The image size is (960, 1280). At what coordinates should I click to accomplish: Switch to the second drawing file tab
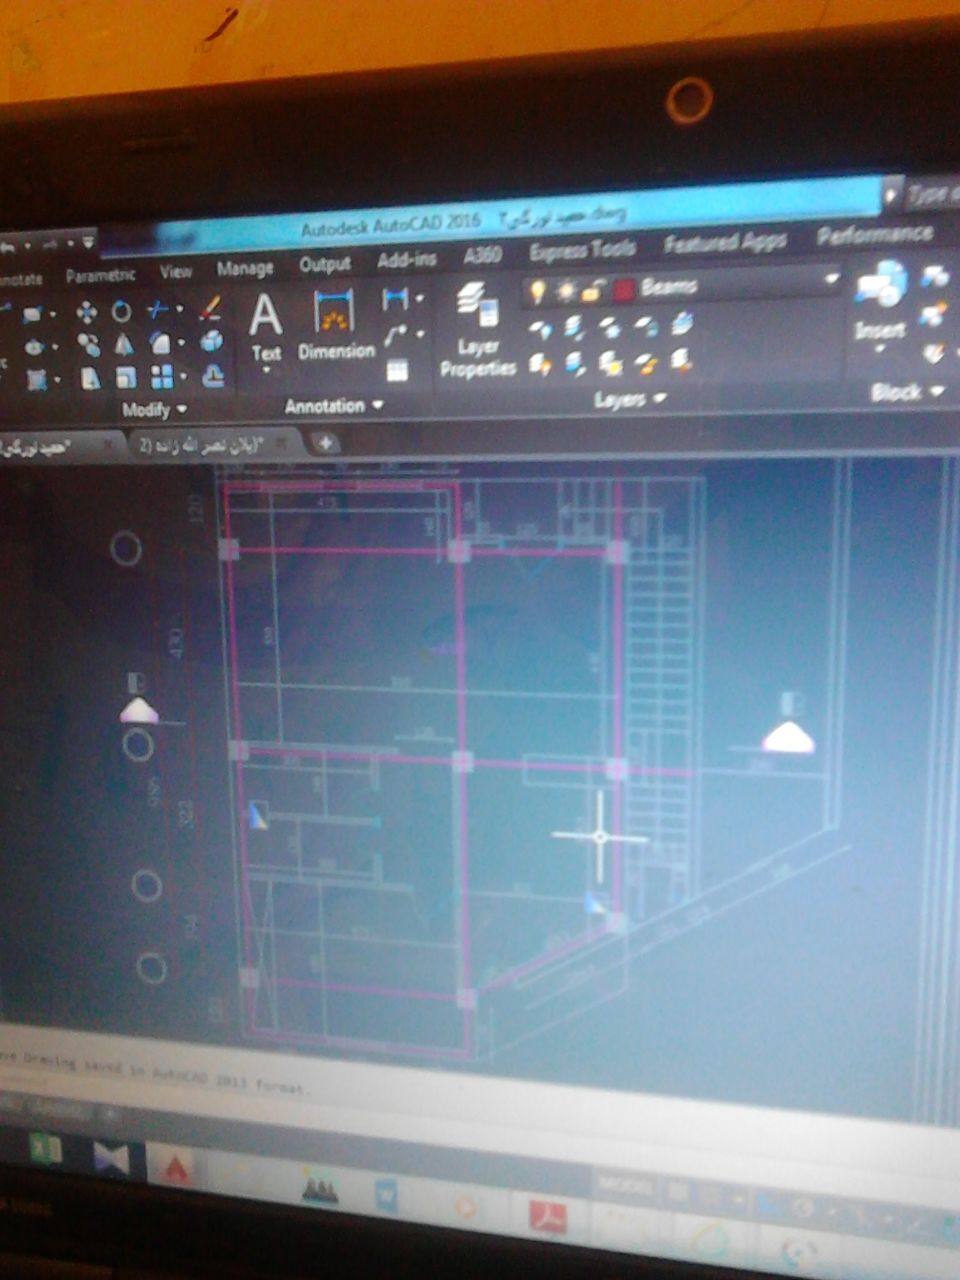click(211, 446)
